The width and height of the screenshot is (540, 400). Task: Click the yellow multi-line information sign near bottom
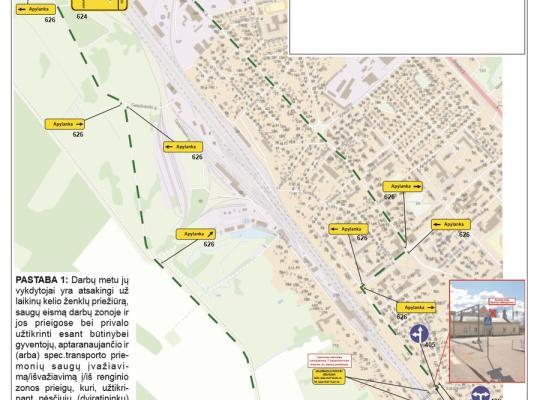329,377
